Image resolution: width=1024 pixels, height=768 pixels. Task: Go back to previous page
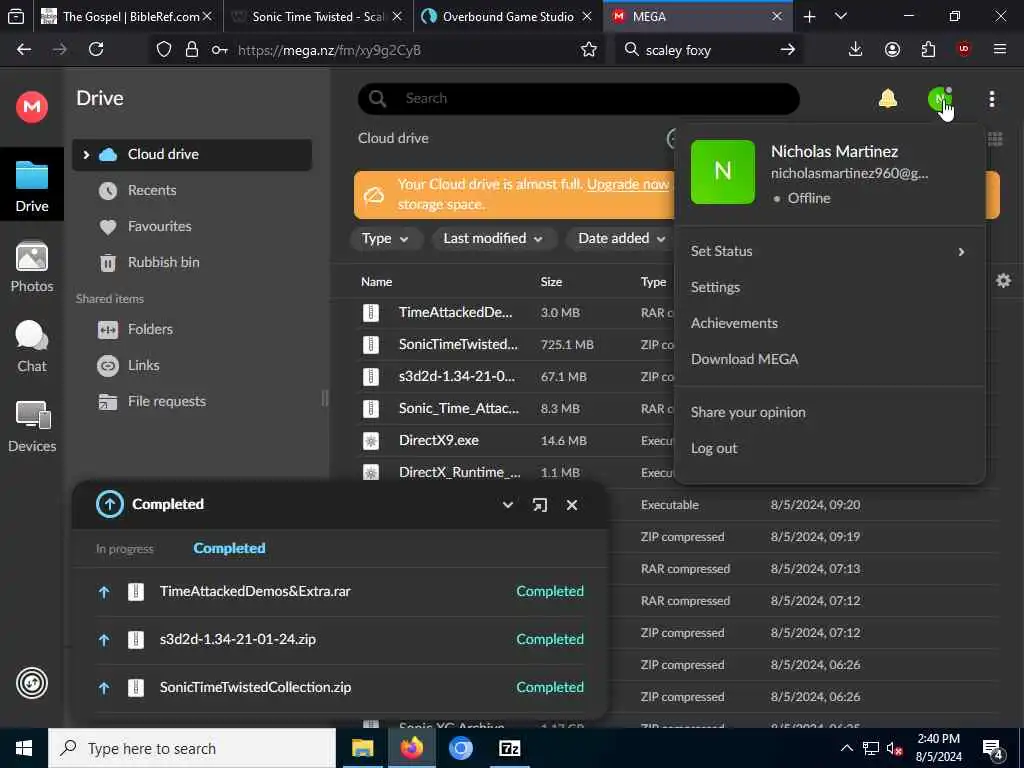[x=24, y=50]
